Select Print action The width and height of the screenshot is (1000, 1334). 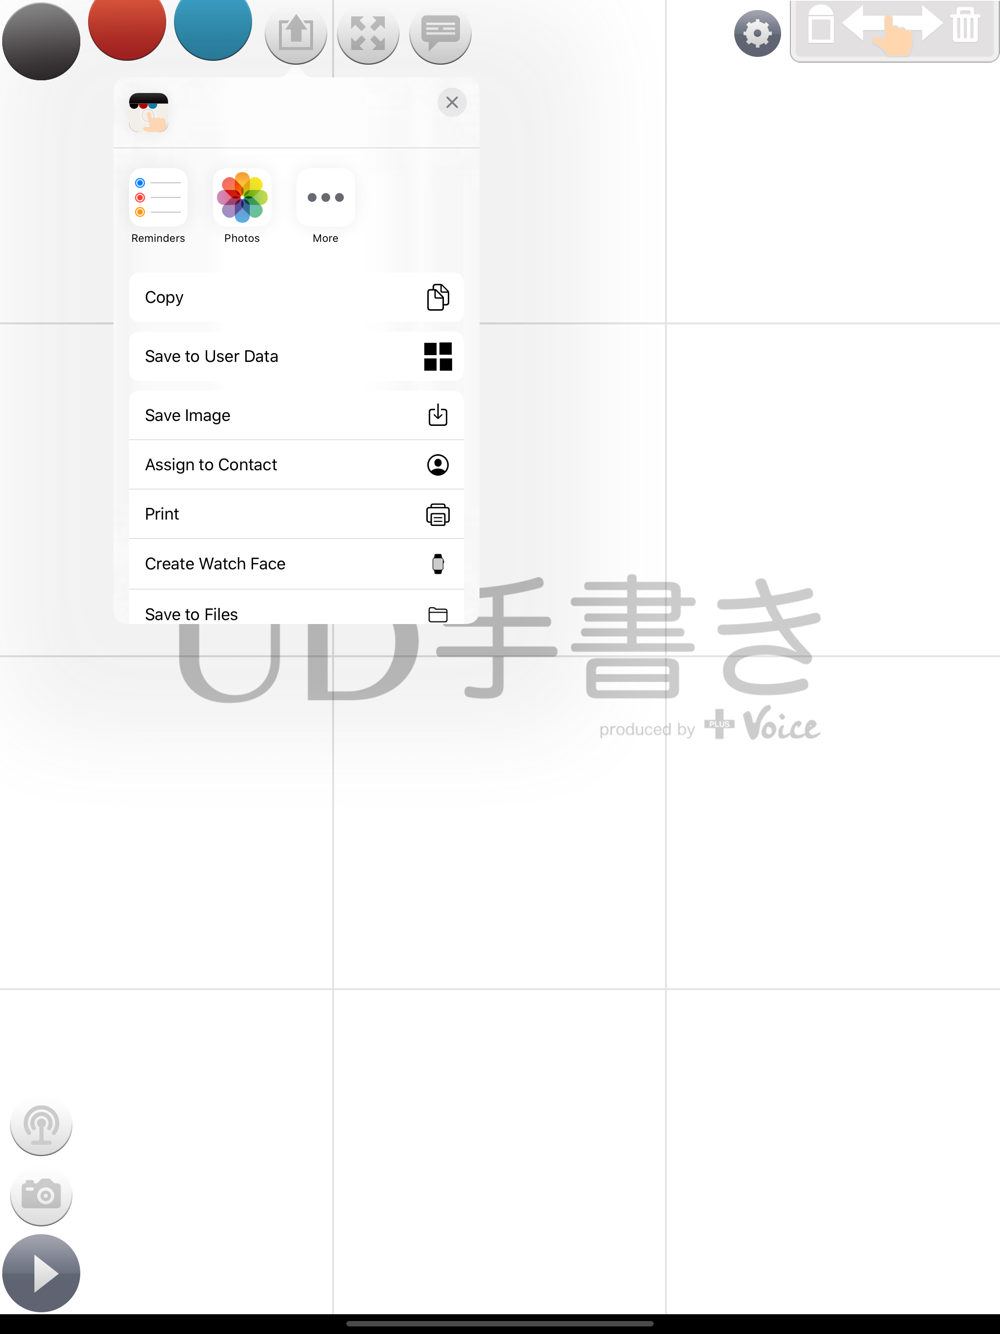[x=296, y=514]
